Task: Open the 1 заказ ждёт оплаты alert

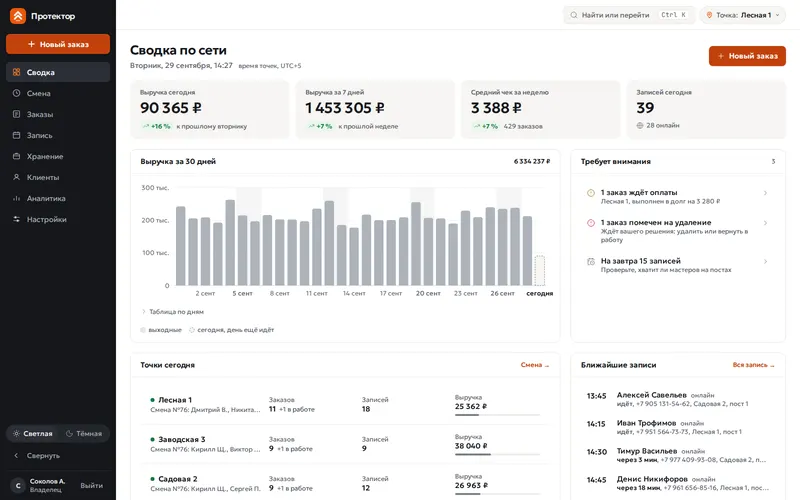Action: click(678, 196)
